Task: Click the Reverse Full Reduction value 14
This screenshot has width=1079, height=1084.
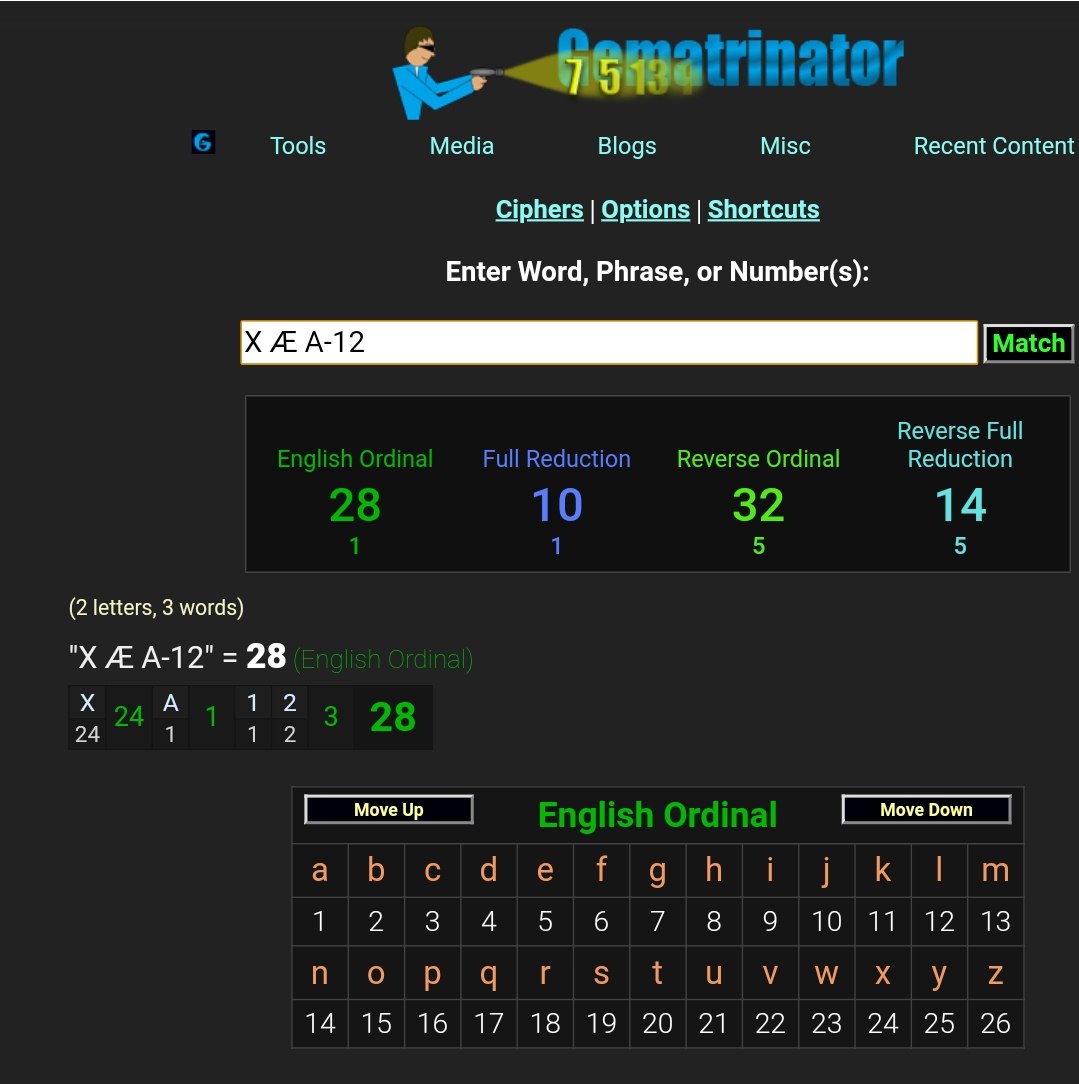Action: (960, 505)
